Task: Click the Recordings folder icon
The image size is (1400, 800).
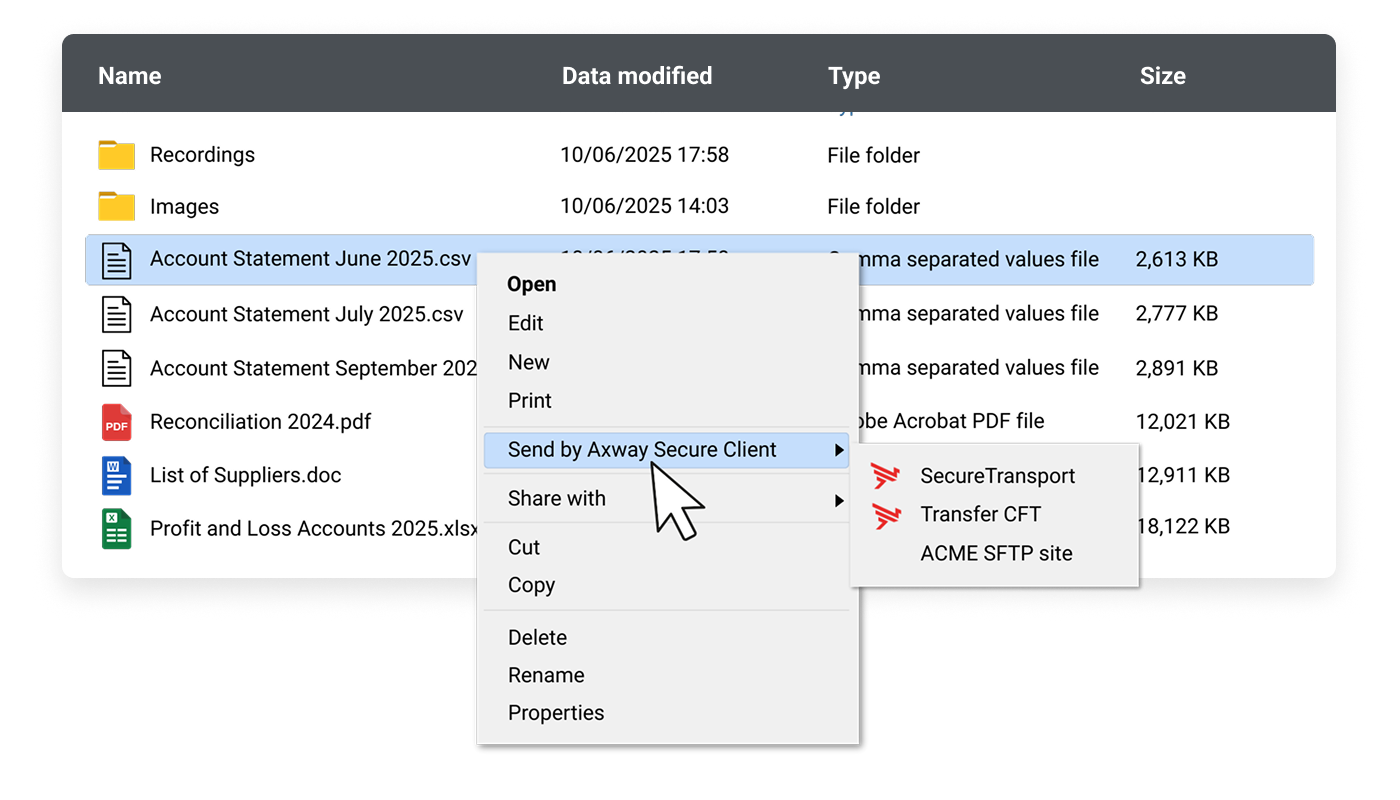Action: point(117,155)
